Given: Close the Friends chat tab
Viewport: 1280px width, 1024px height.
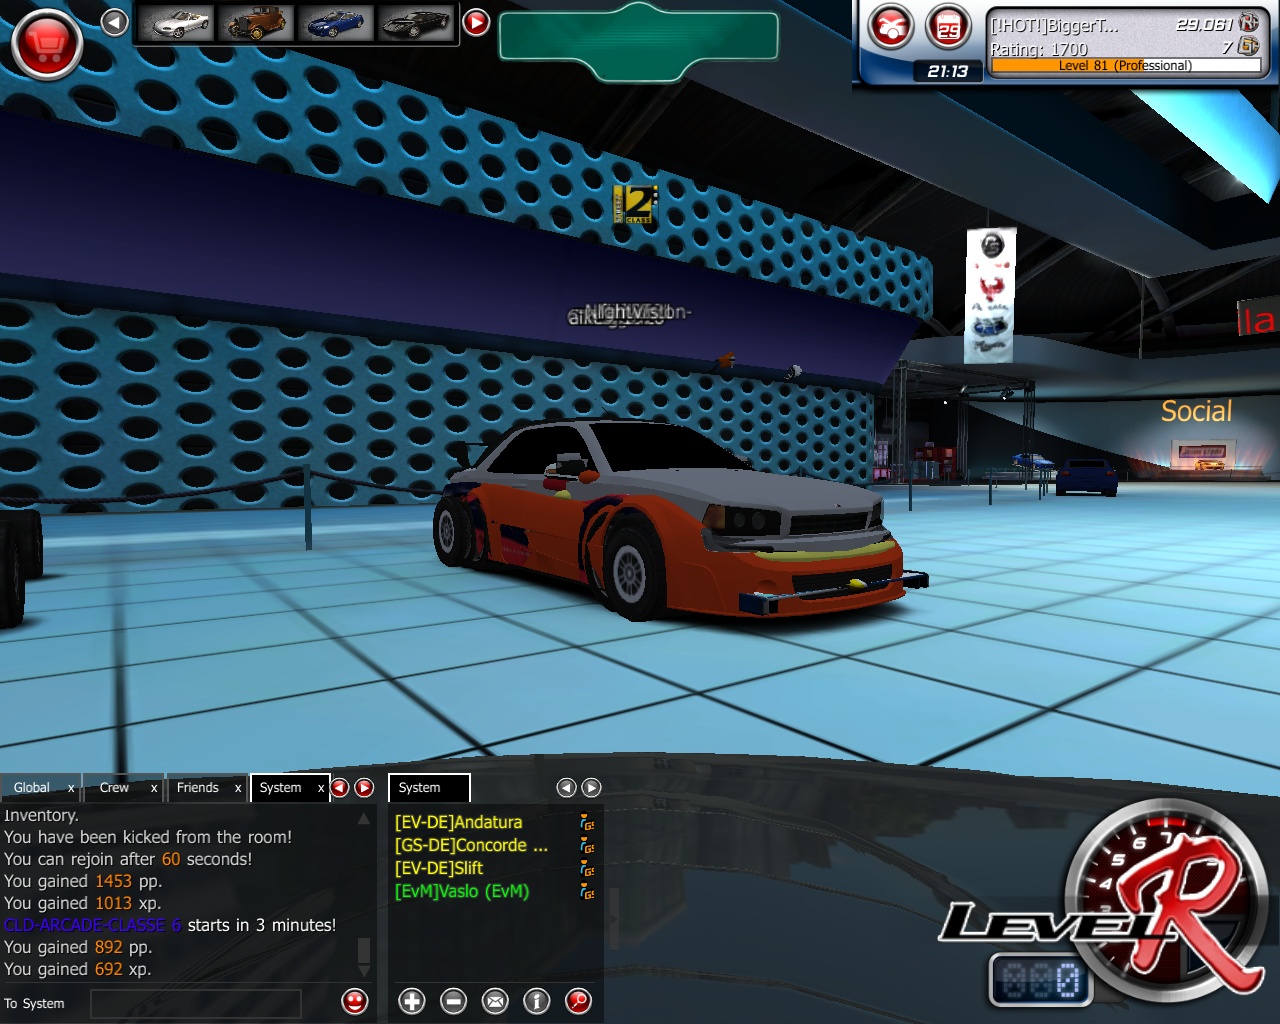Looking at the screenshot, I should click(238, 789).
